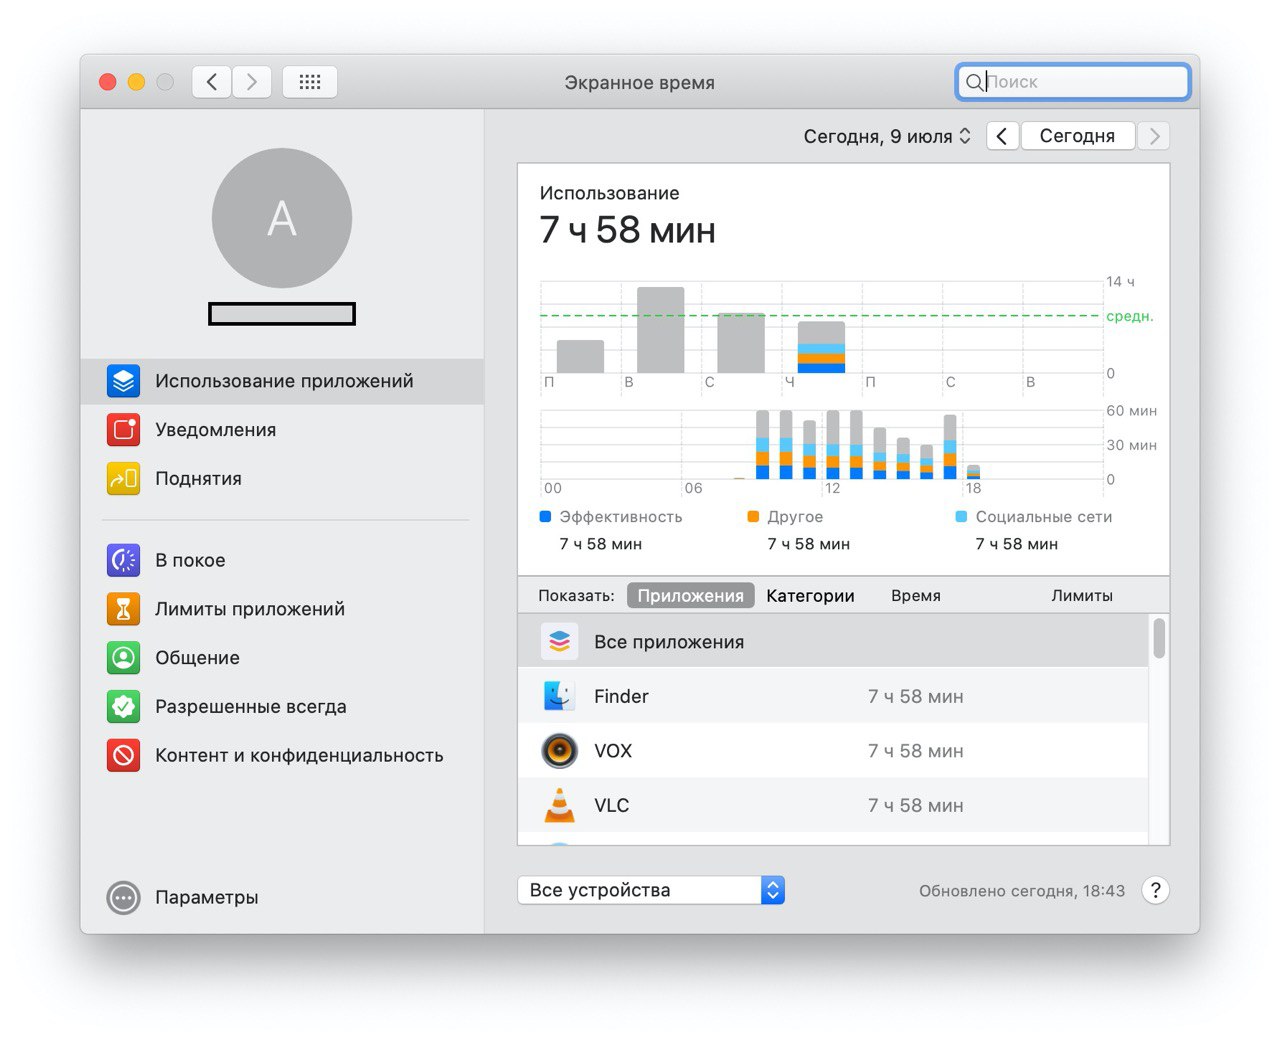The width and height of the screenshot is (1280, 1040).
Task: Click the Другое orange legend swatch
Action: pos(753,517)
